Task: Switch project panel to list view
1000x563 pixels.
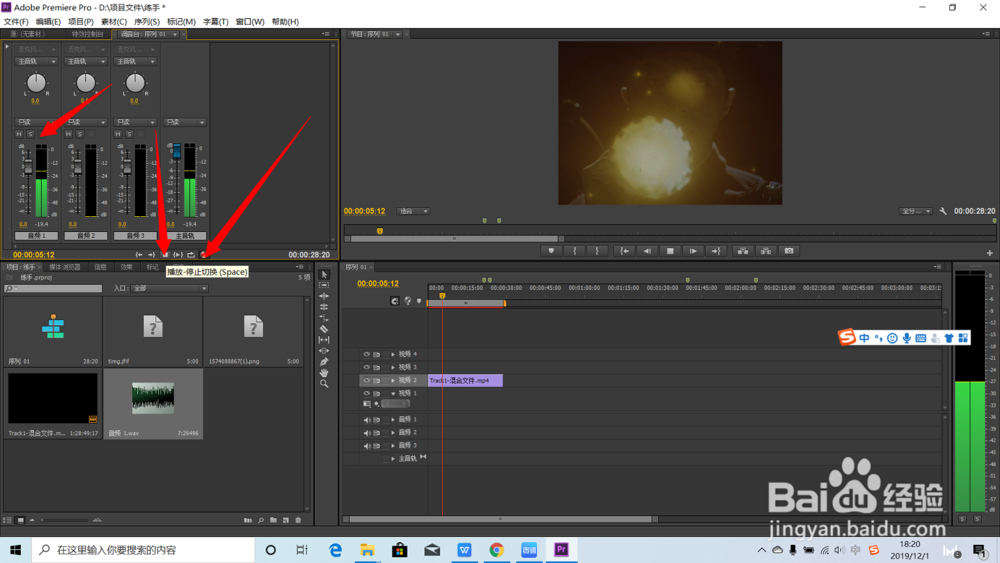Action: pyautogui.click(x=8, y=520)
